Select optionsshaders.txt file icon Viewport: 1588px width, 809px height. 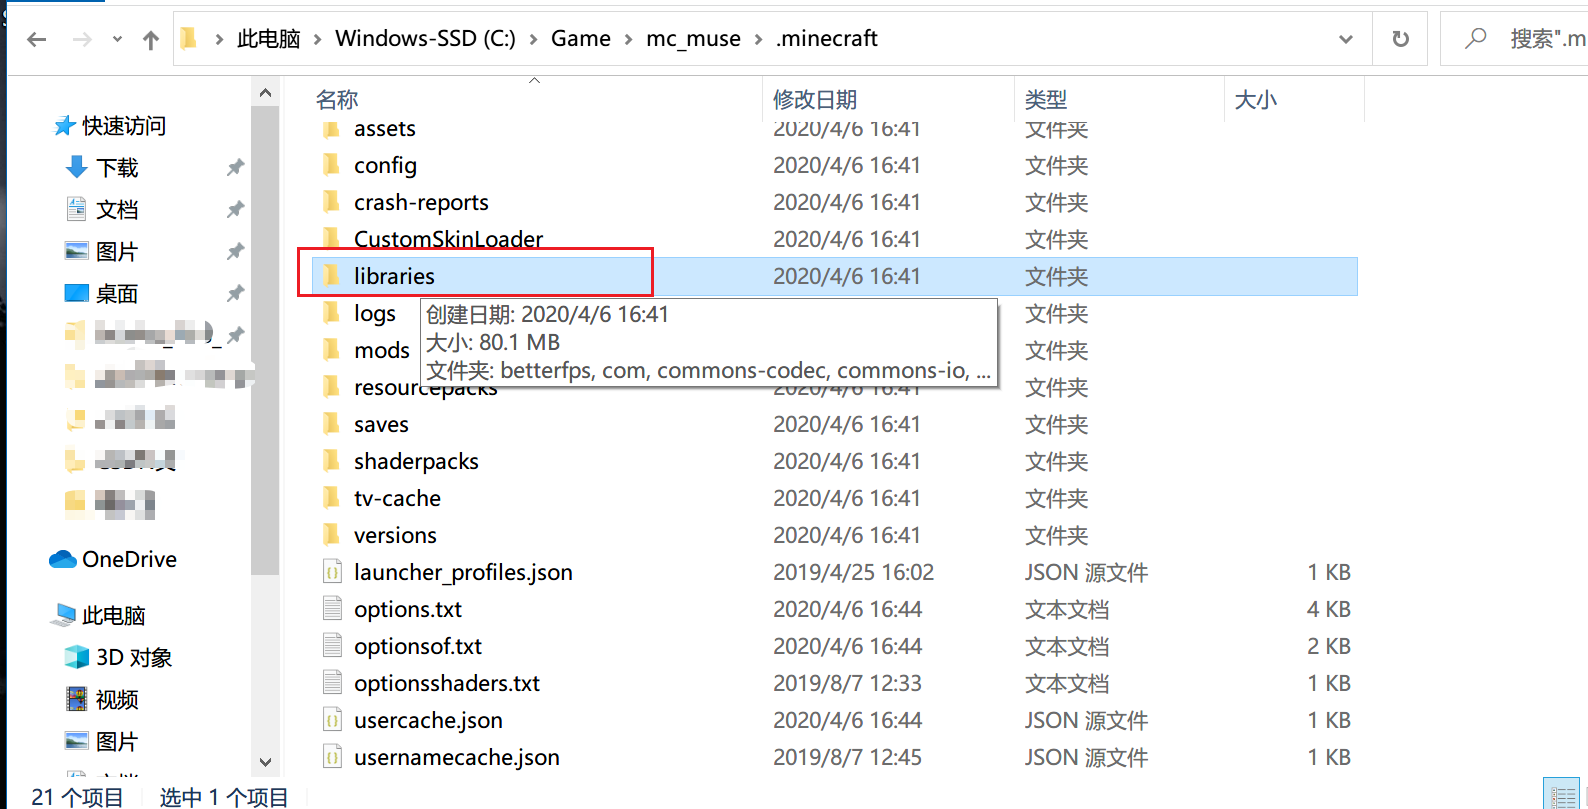pos(332,682)
